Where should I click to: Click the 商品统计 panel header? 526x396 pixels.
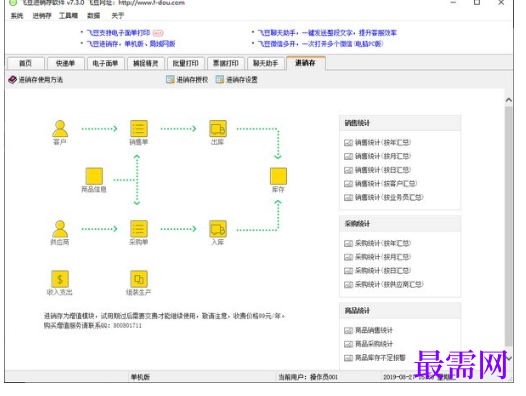400,311
